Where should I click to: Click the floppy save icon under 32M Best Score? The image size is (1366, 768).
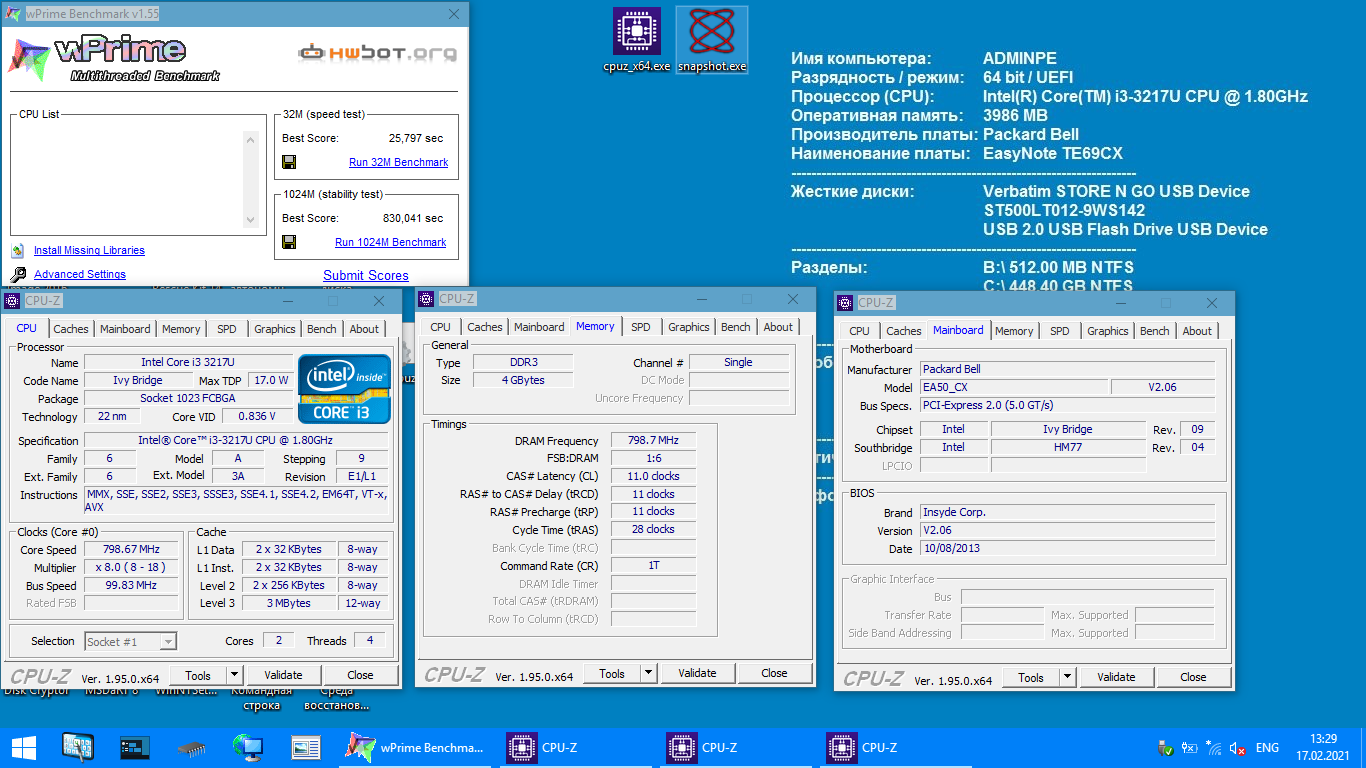(288, 162)
